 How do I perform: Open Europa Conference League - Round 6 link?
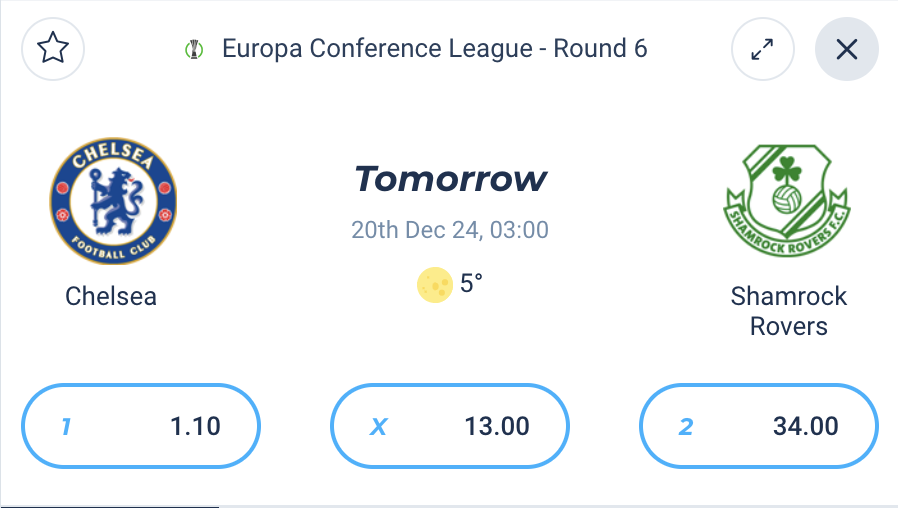coord(435,49)
